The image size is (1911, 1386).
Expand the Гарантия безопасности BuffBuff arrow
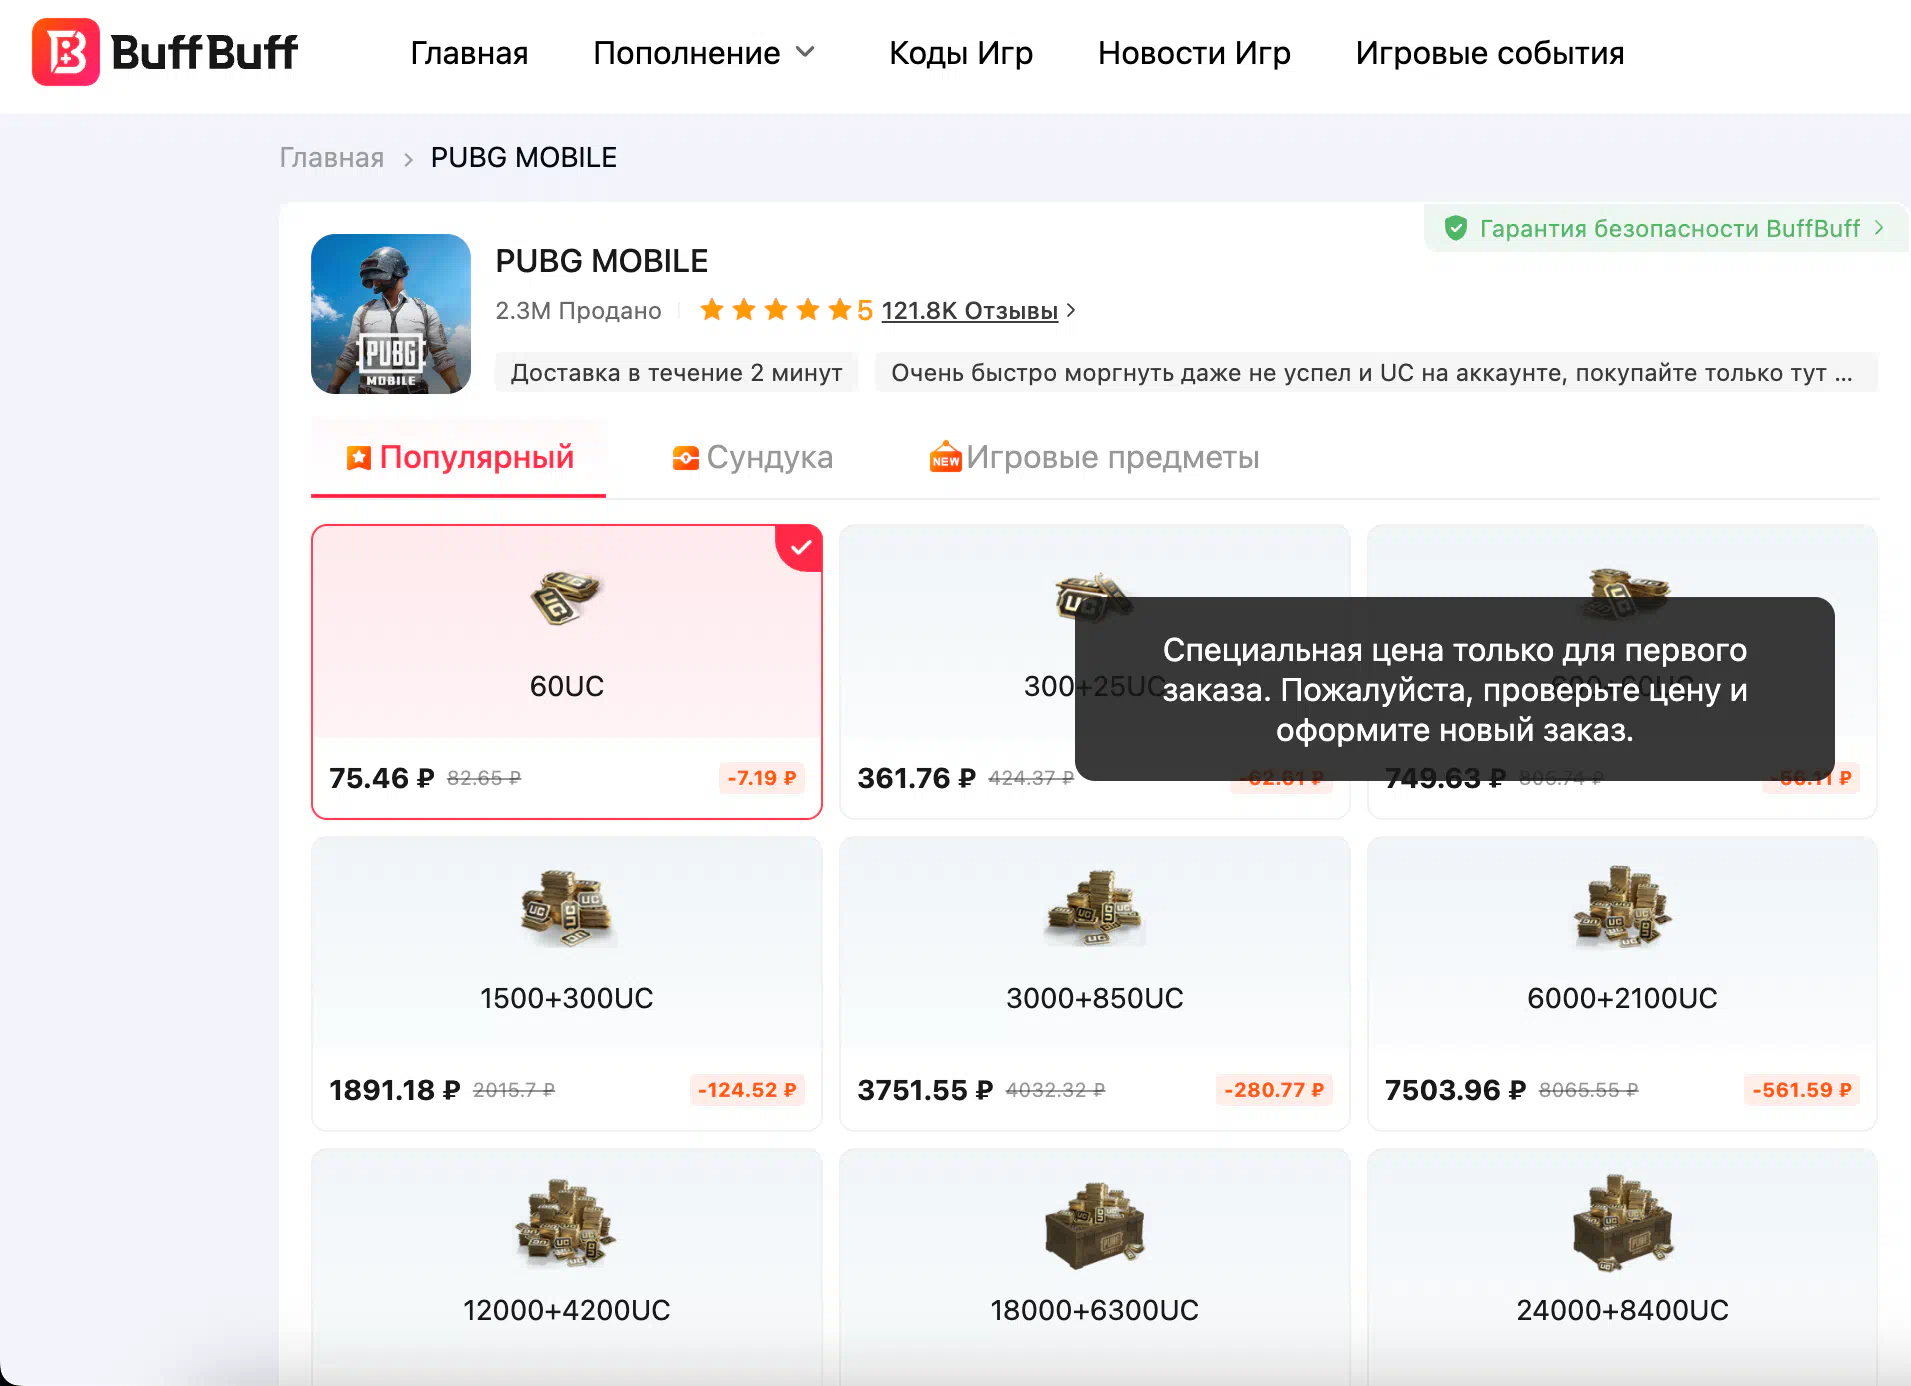click(1879, 228)
